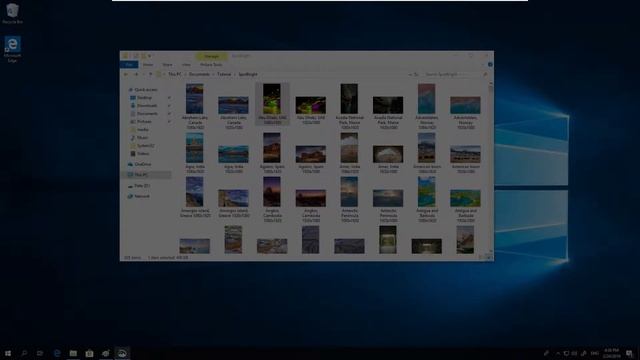Viewport: 640px width, 360px height.
Task: Open Downloads in the navigation pane
Action: [x=146, y=105]
